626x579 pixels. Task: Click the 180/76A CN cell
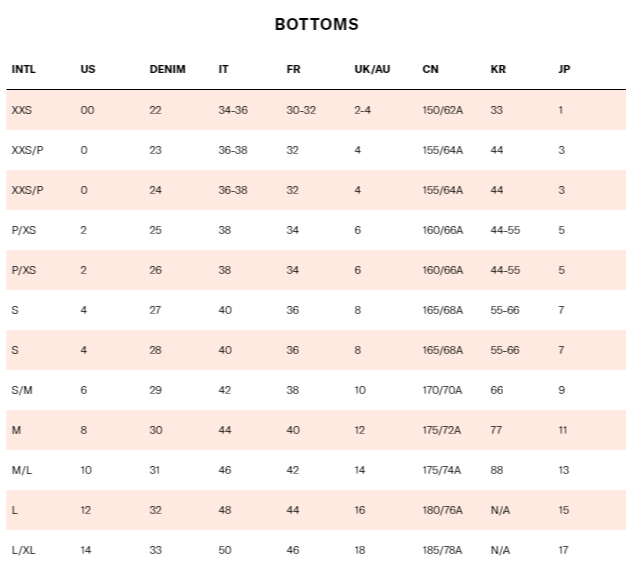(x=442, y=510)
